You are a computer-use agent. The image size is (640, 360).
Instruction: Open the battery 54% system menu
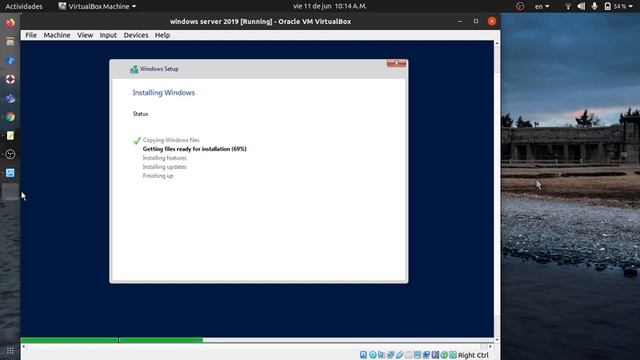(x=618, y=6)
